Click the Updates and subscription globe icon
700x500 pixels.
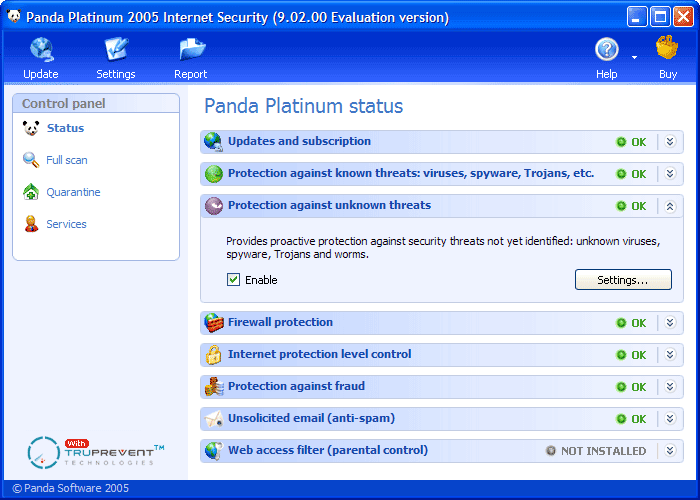click(213, 142)
